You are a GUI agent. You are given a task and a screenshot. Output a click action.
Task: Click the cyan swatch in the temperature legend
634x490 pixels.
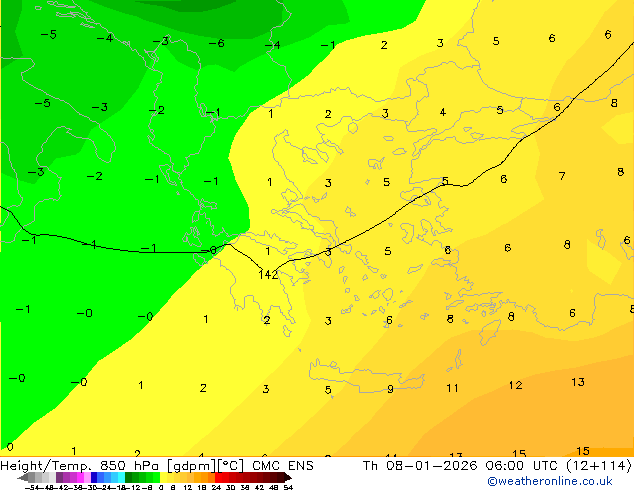pos(121,478)
